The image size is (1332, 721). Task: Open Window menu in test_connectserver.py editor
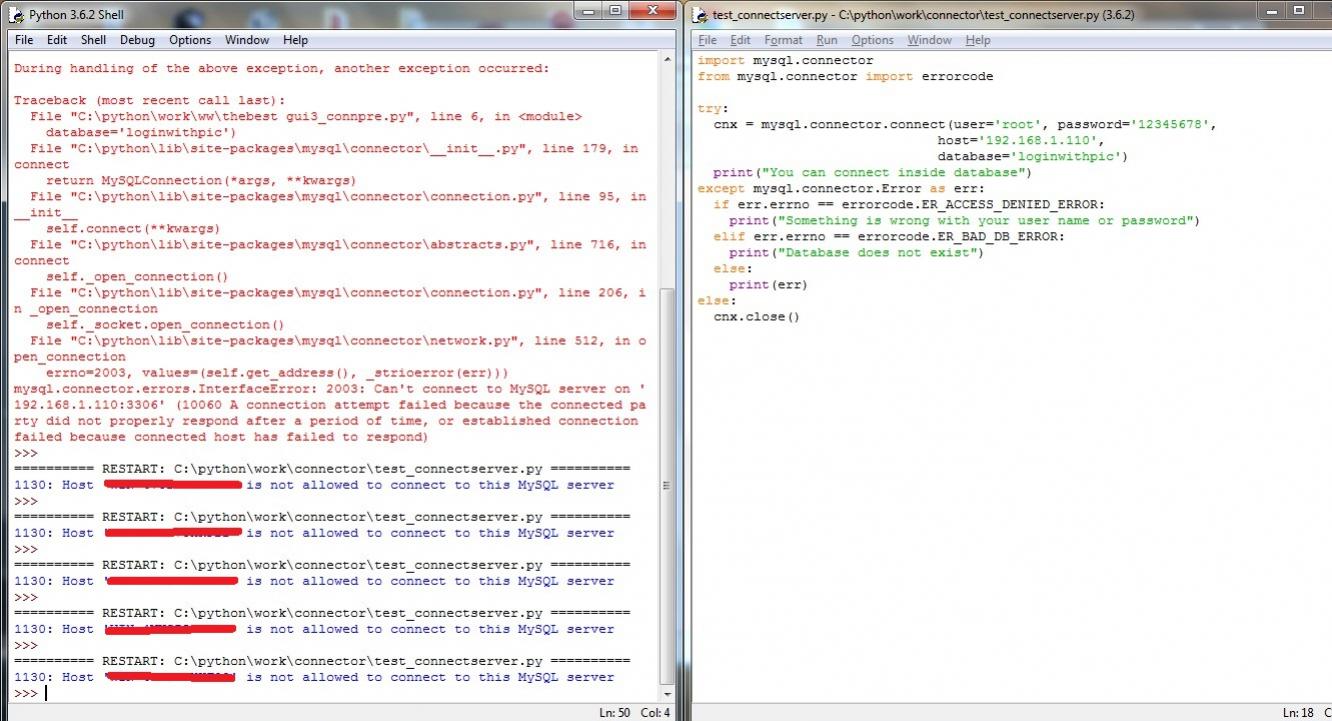tap(929, 40)
